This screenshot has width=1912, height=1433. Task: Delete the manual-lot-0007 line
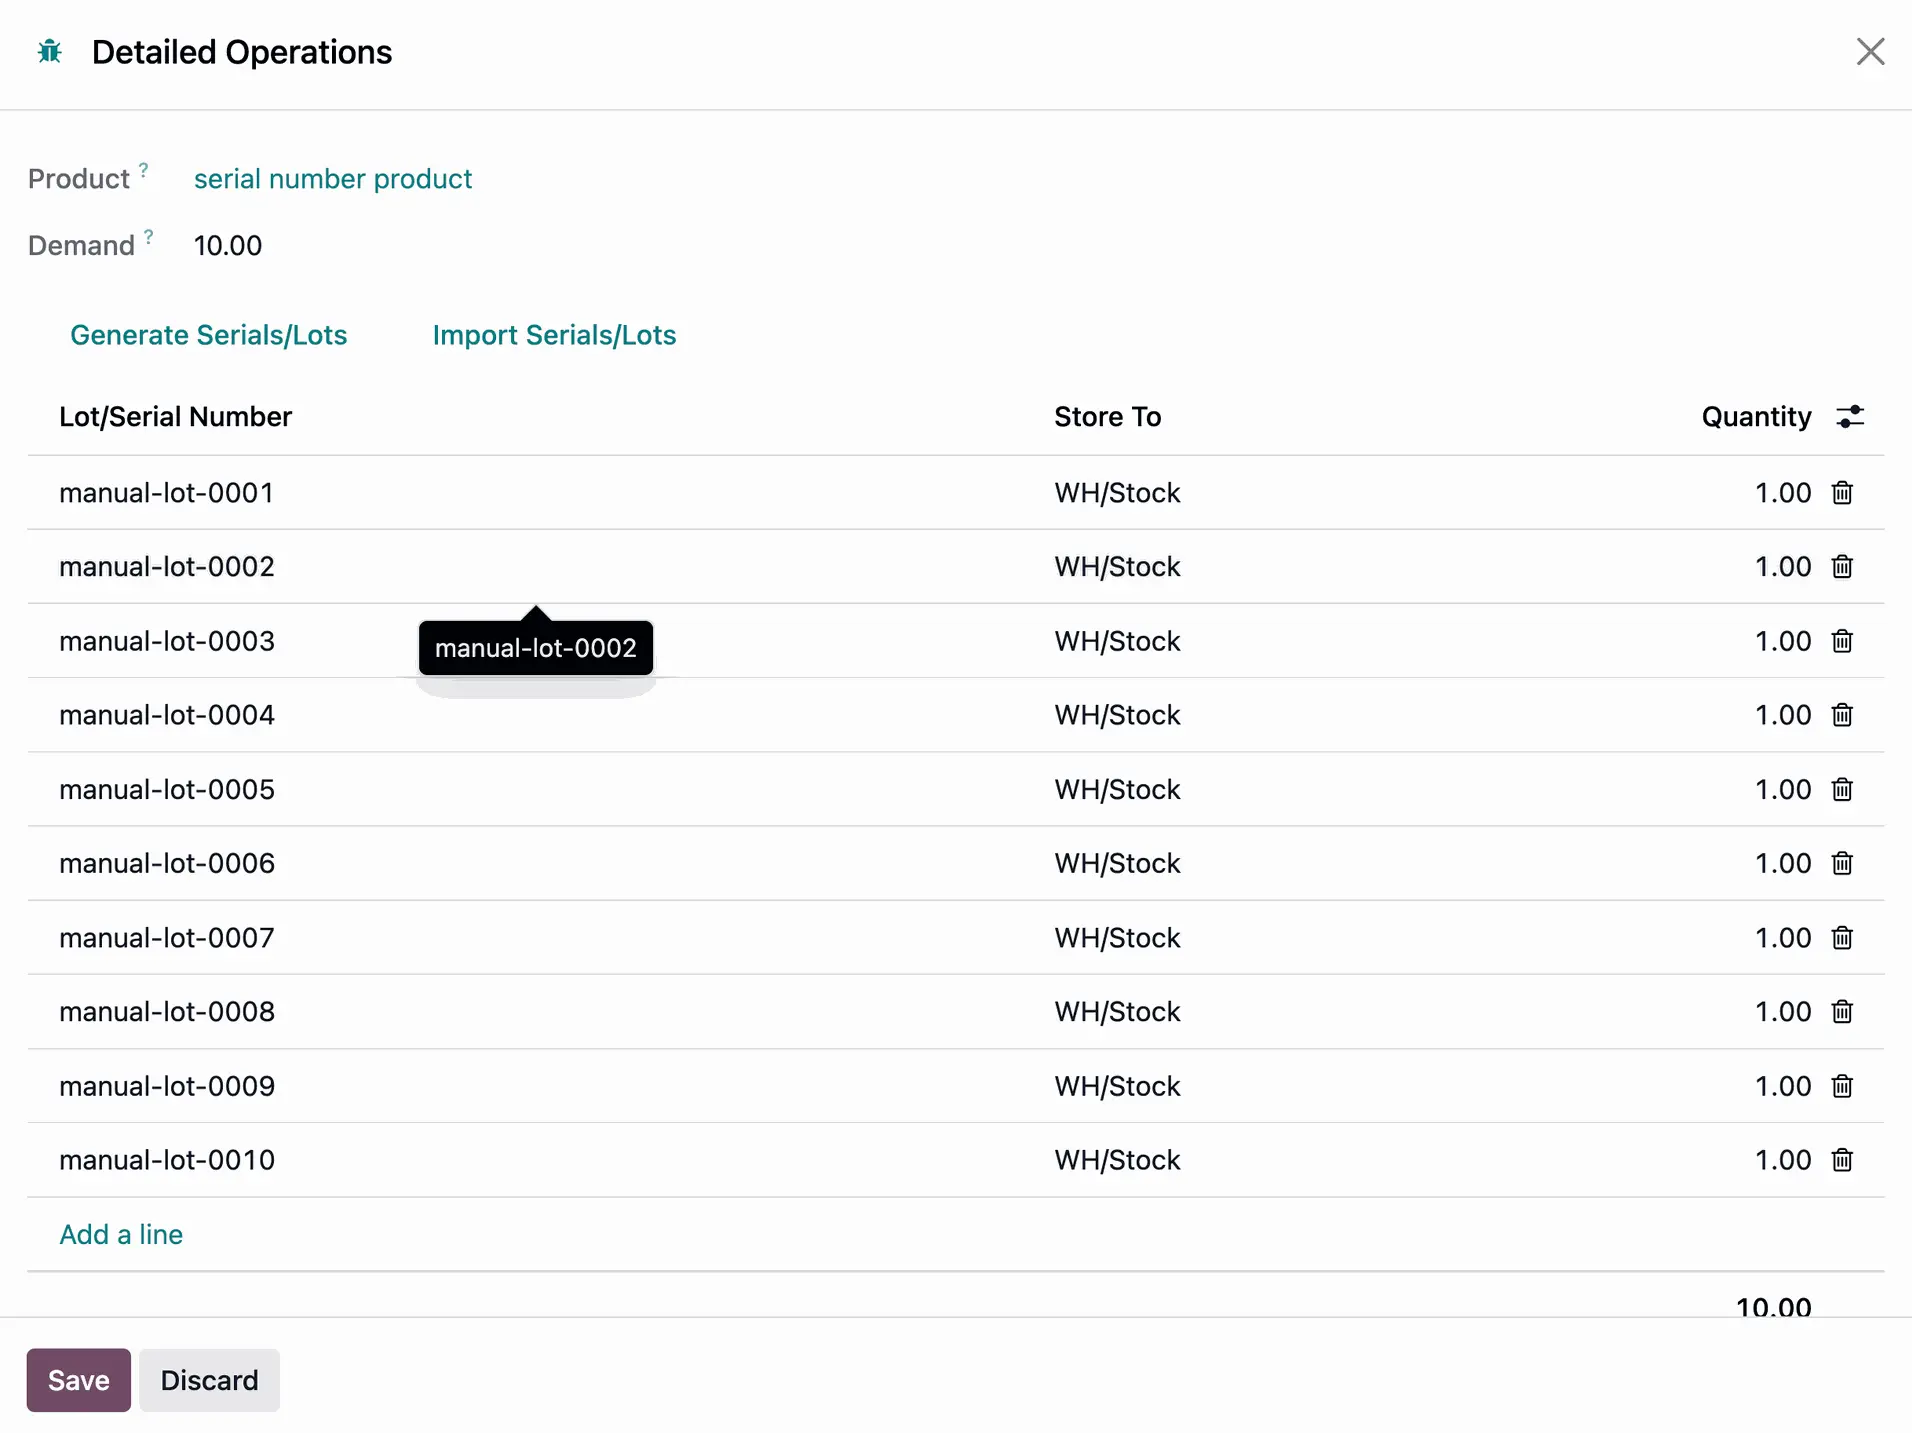[1842, 937]
